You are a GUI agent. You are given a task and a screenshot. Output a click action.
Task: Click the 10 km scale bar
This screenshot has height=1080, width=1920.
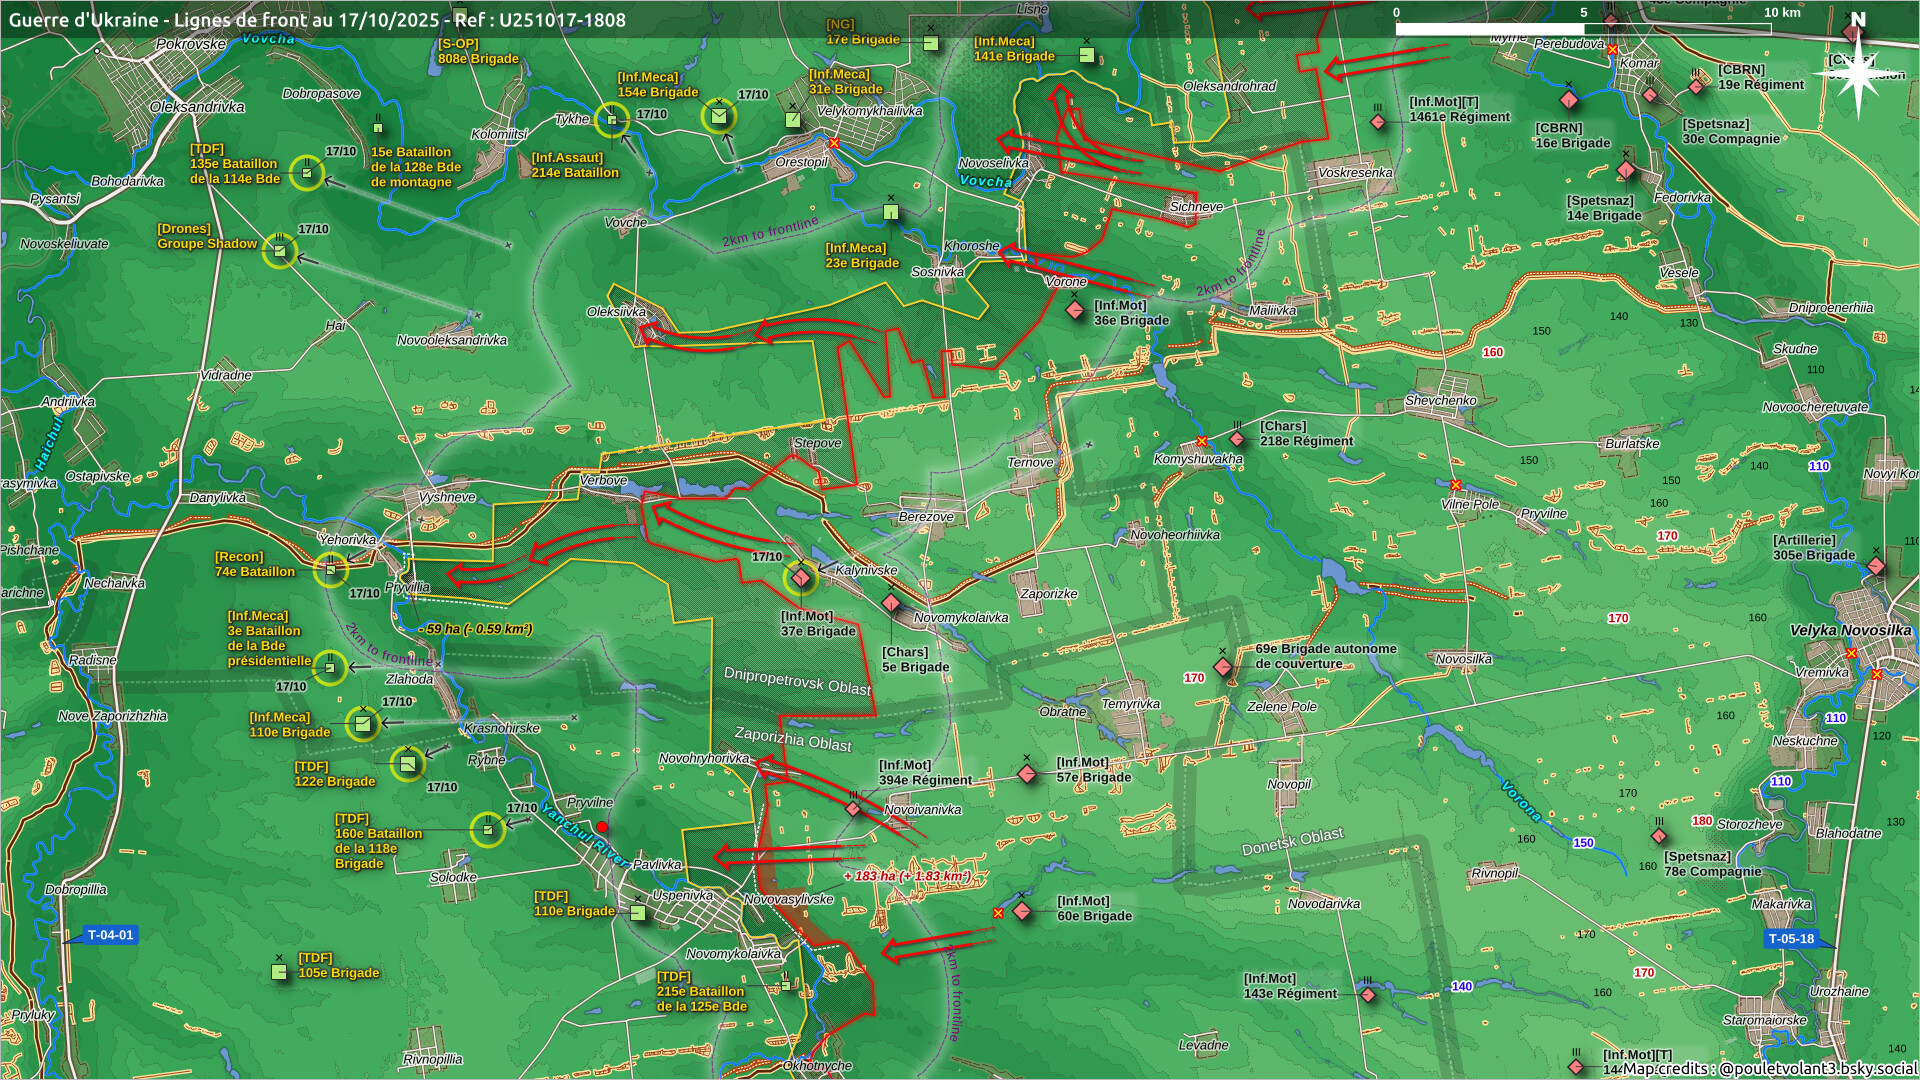(1583, 28)
